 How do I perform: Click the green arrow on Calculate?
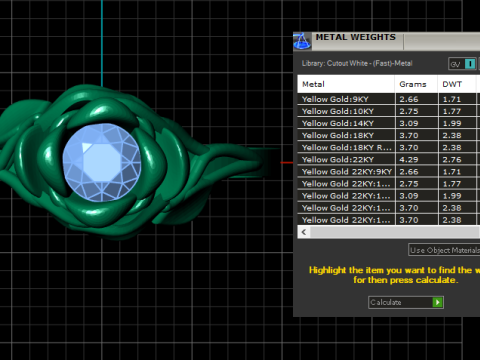pos(437,302)
